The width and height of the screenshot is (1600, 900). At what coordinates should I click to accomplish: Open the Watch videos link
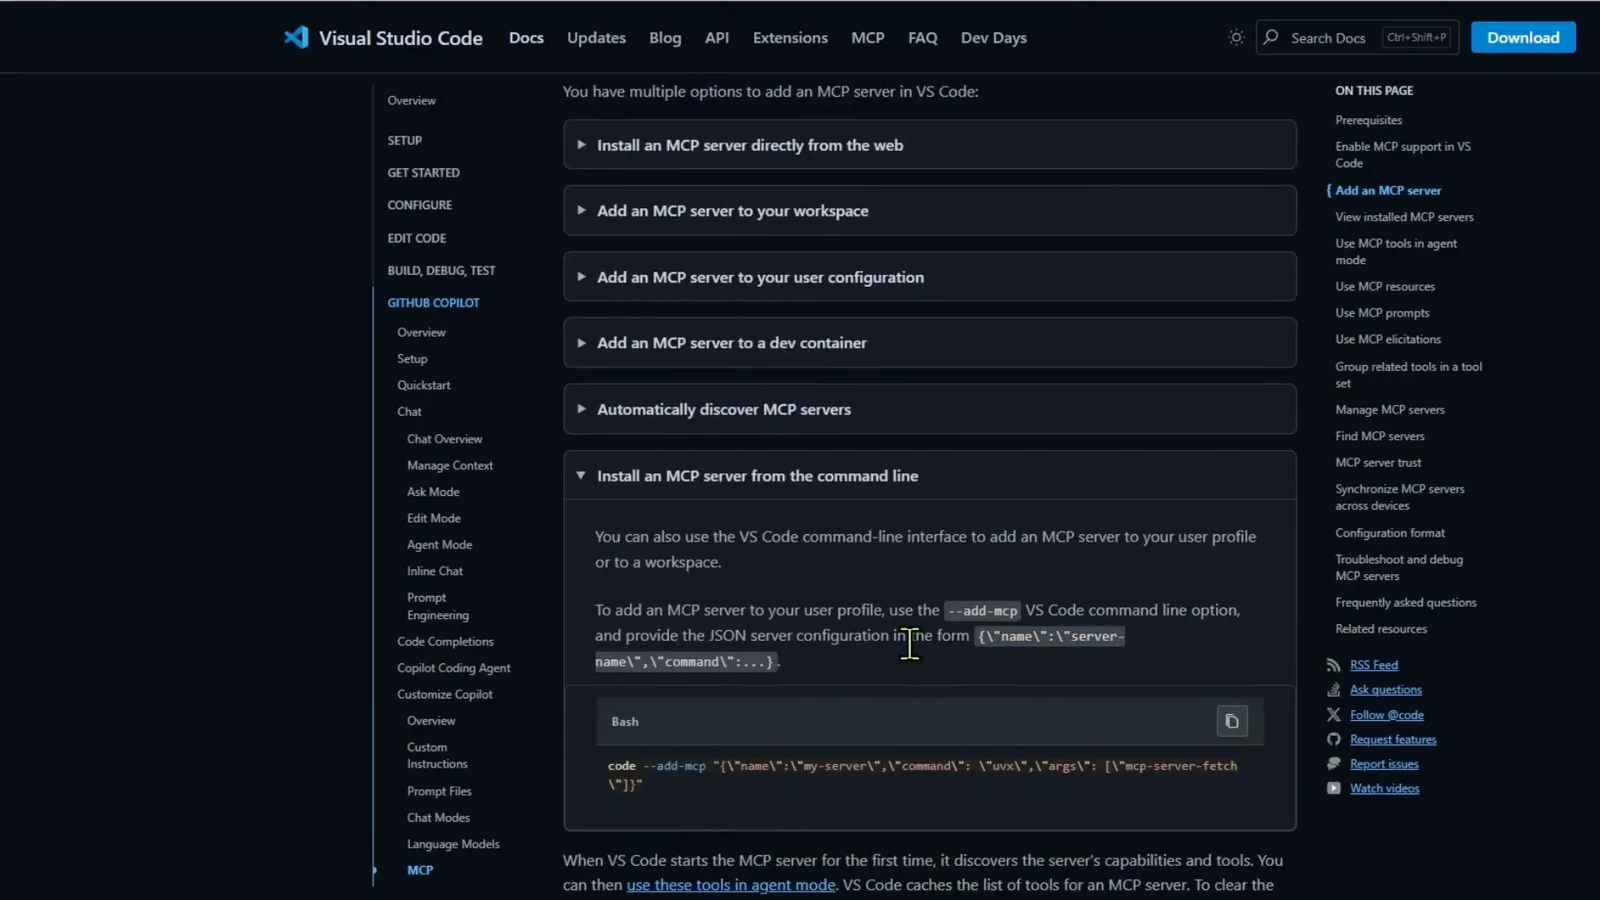pos(1385,789)
